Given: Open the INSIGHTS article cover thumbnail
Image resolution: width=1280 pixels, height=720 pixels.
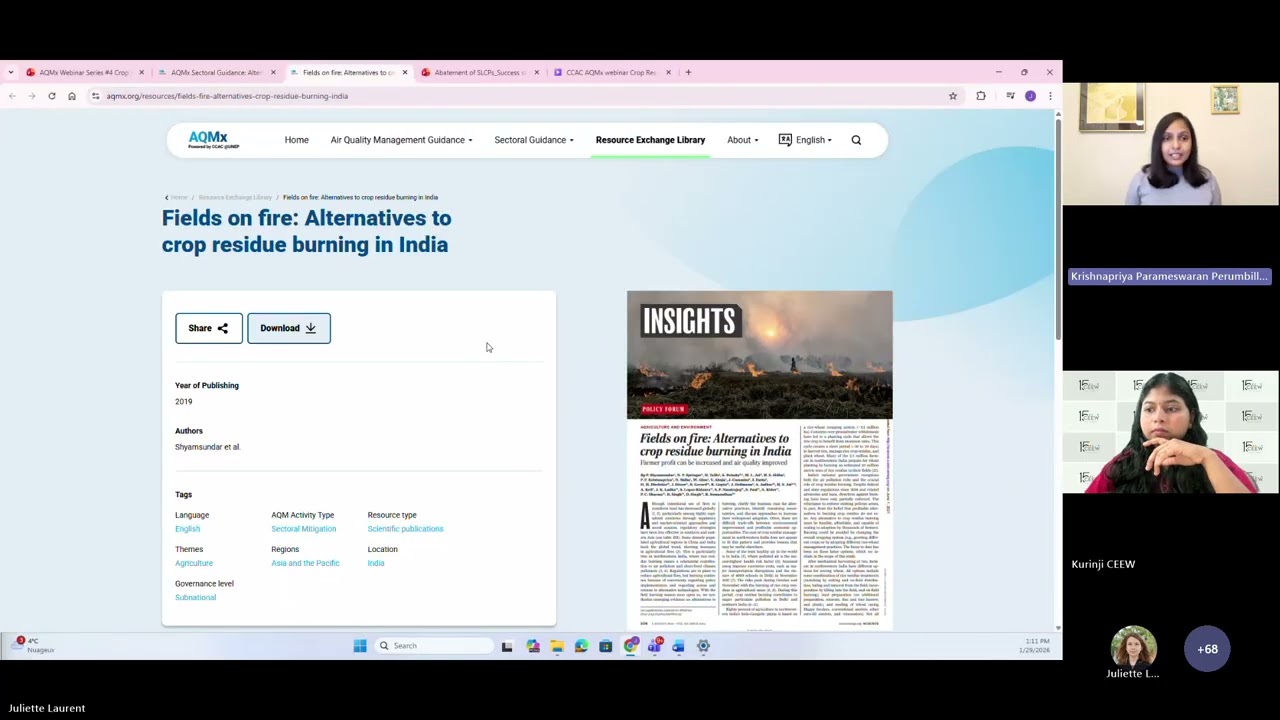Looking at the screenshot, I should 760,460.
